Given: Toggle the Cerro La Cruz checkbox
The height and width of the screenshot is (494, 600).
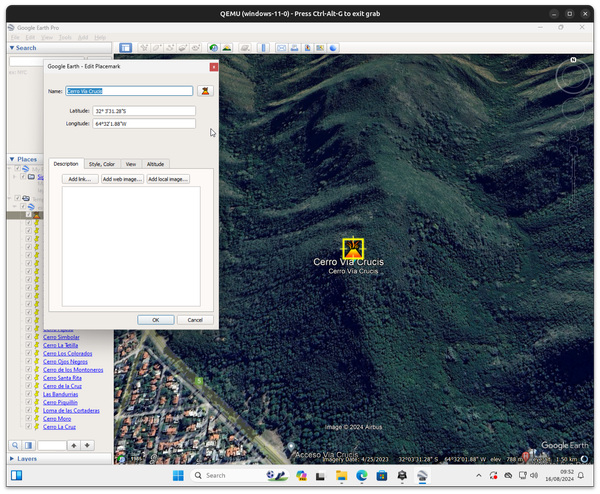Looking at the screenshot, I should pyautogui.click(x=28, y=426).
